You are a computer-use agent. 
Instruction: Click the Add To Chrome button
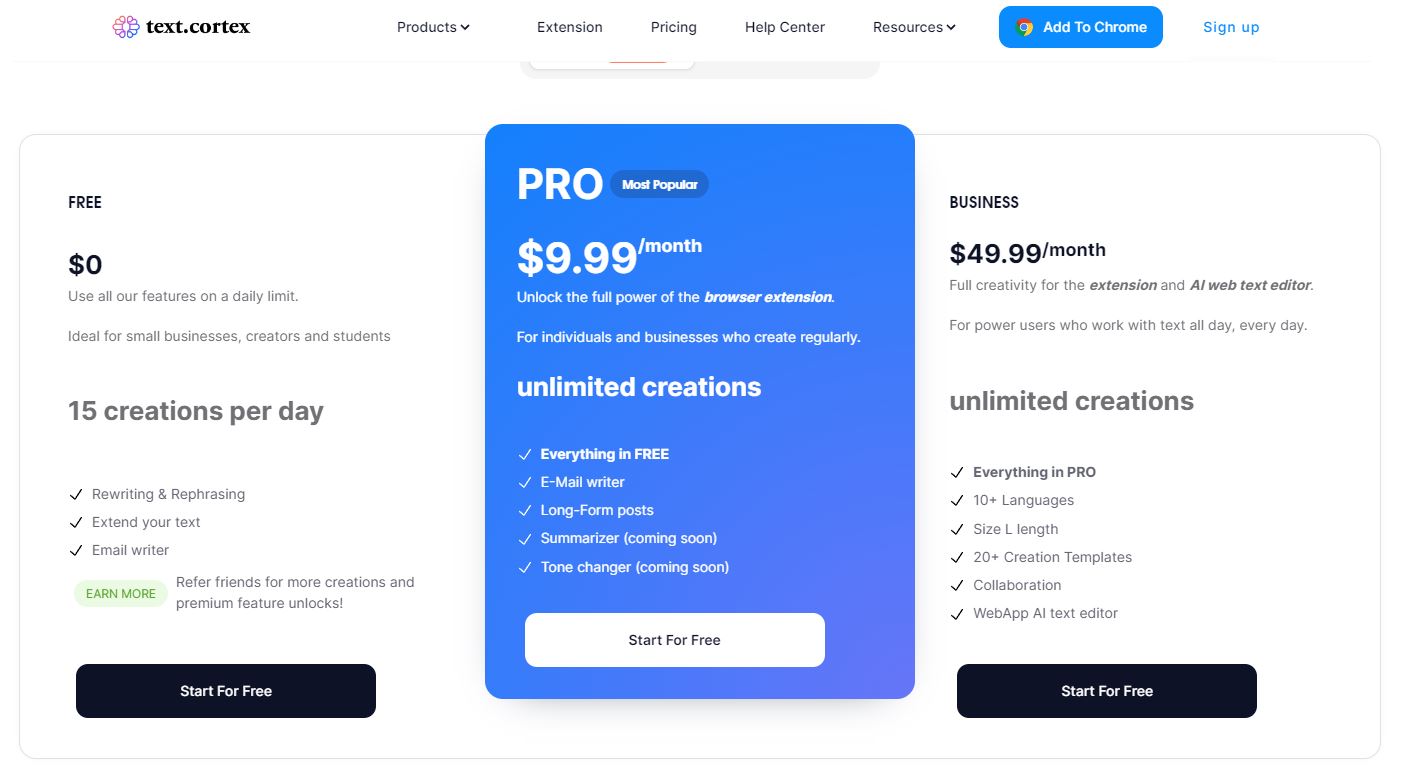1080,27
